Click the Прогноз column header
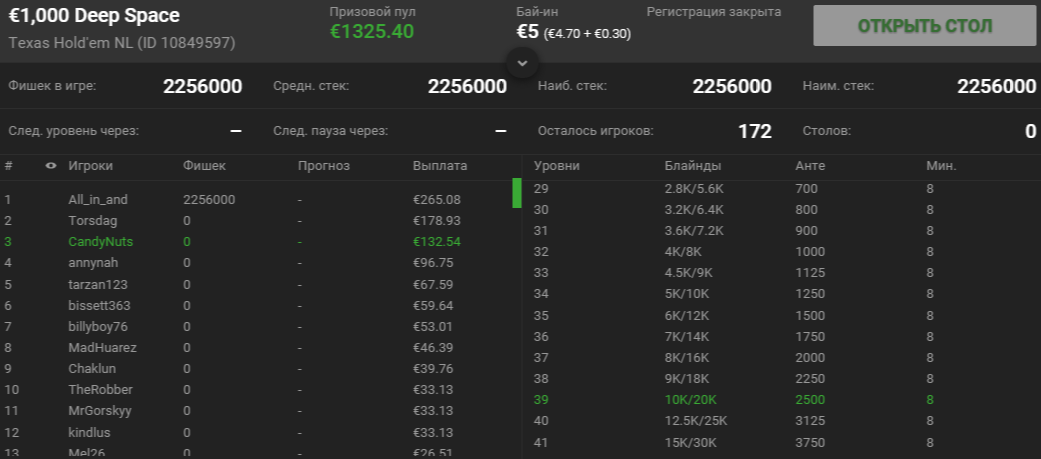This screenshot has width=1041, height=459. [322, 166]
